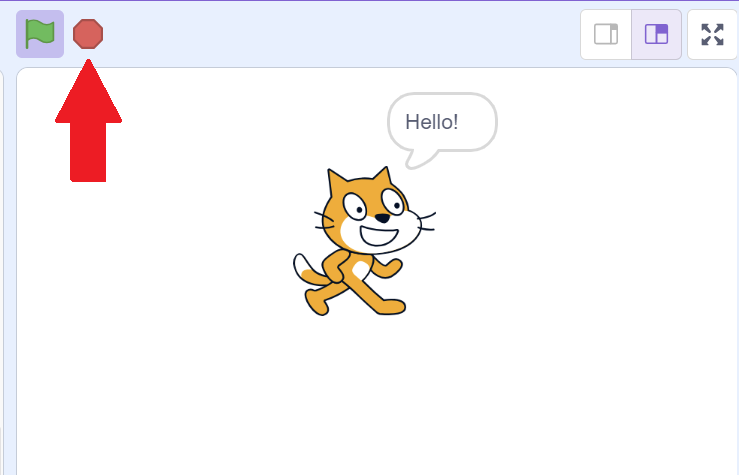Screen dimensions: 739x475
Task: Switch to small stage layout
Action: point(606,34)
